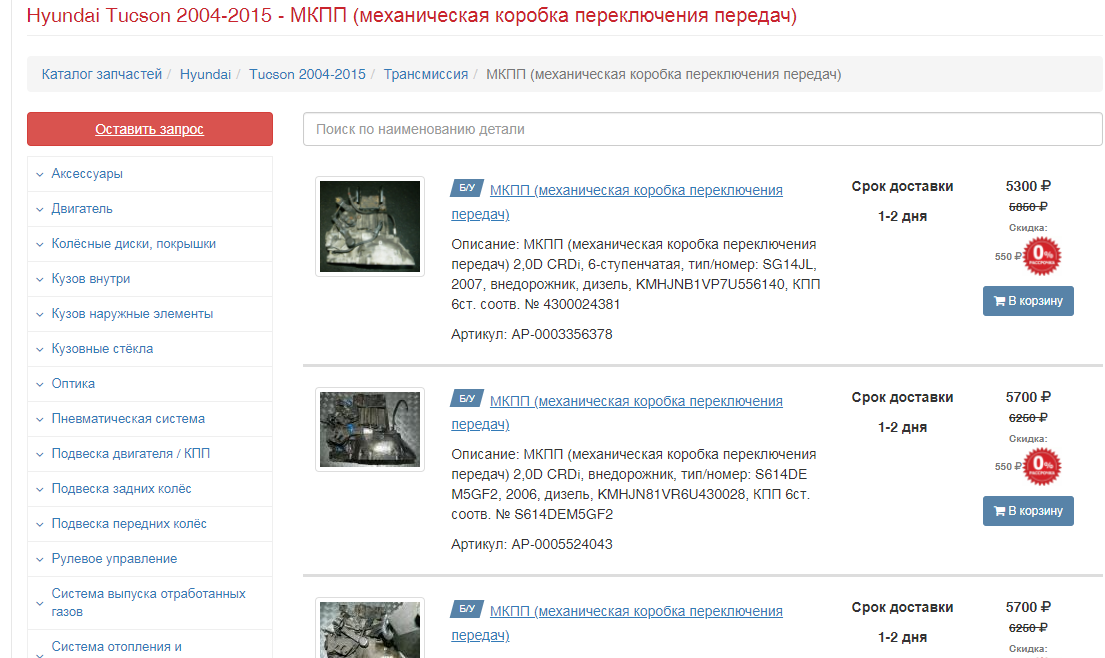
Task: Go to Каталог запчастей breadcrumb
Action: (x=101, y=74)
